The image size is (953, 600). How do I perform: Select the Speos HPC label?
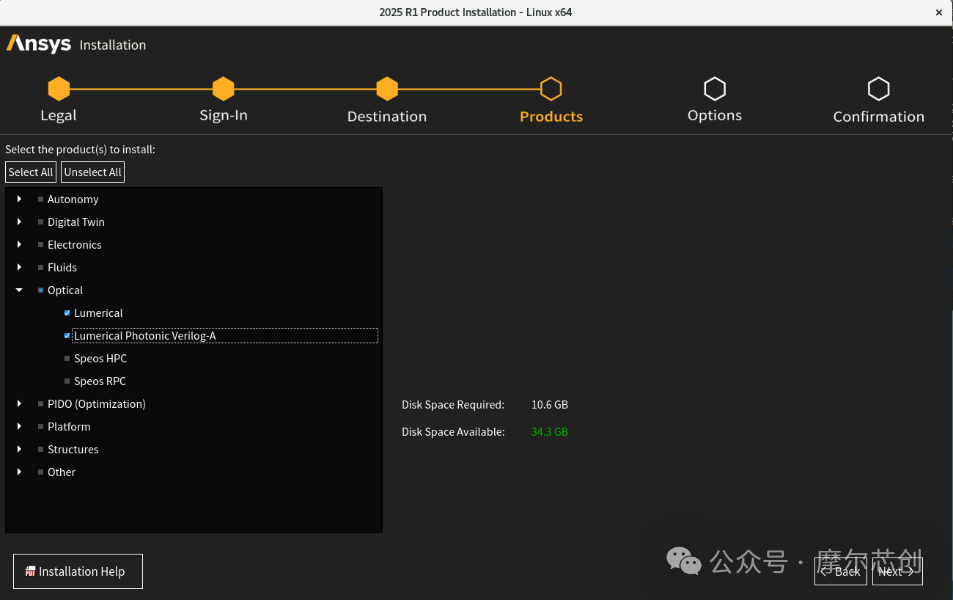[x=100, y=359]
